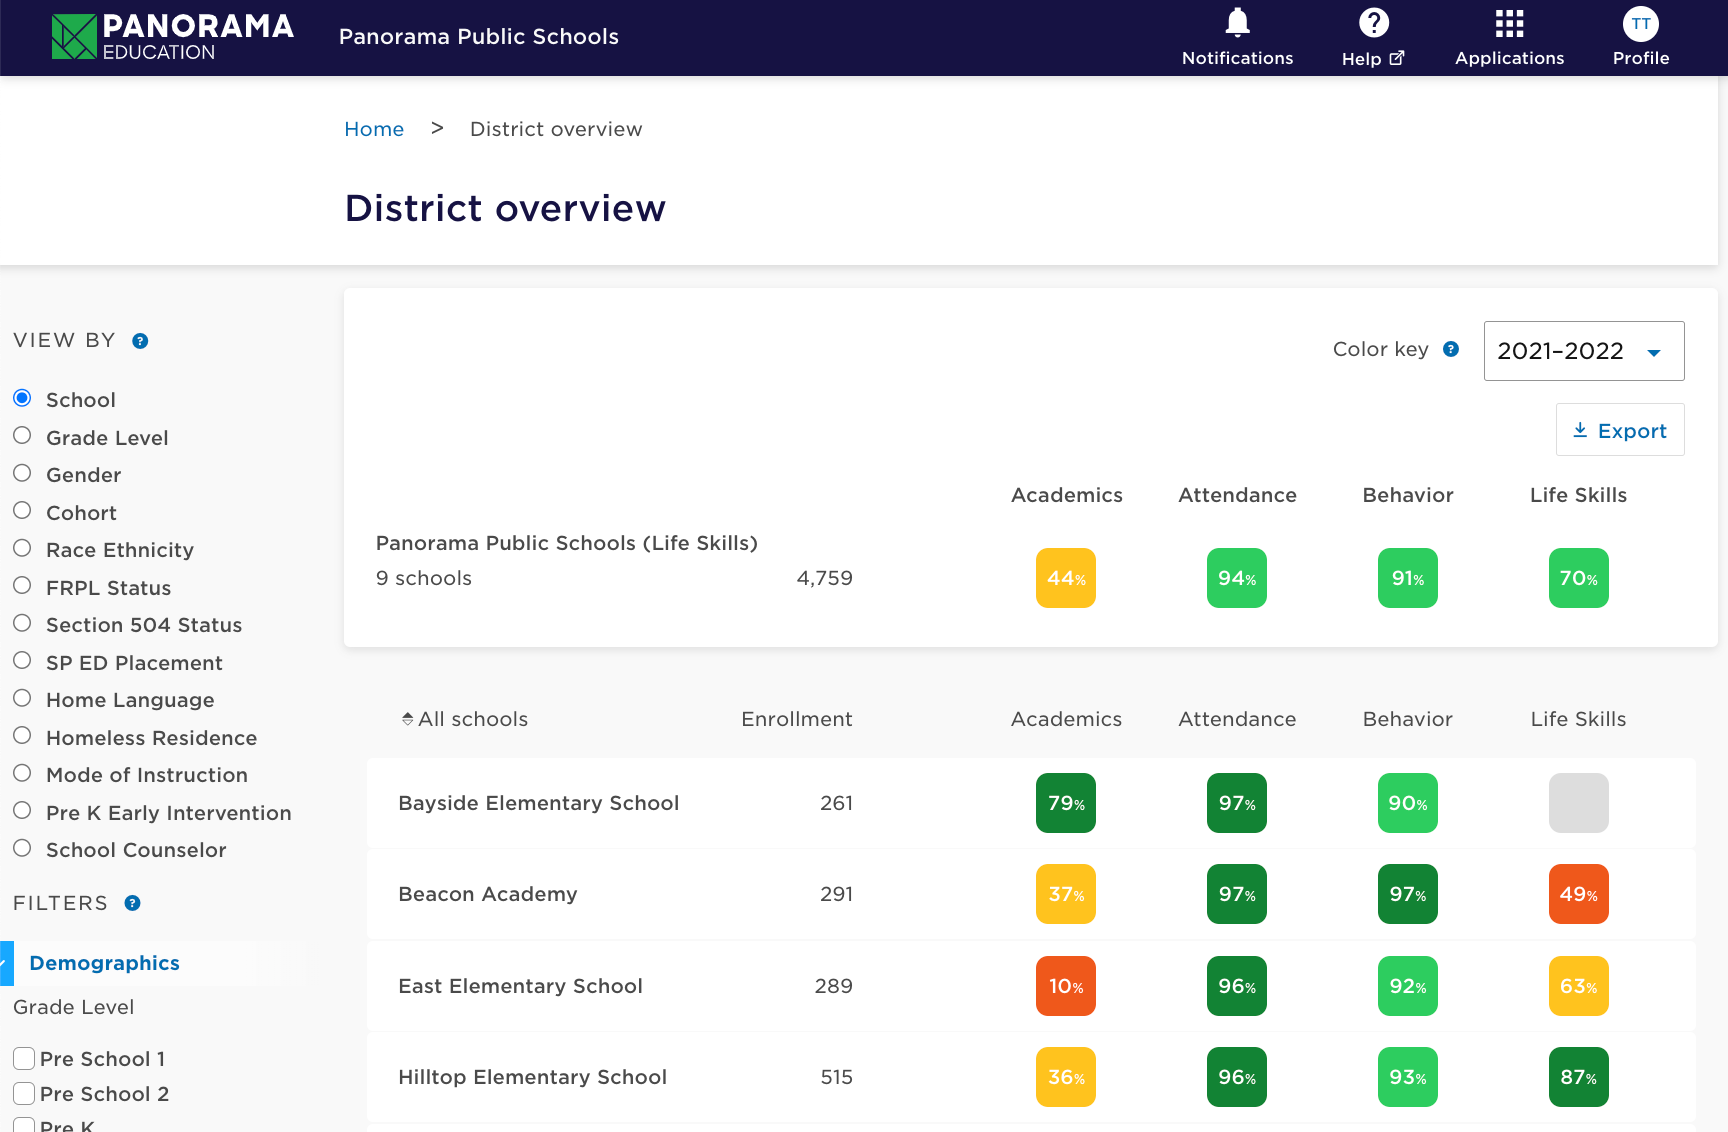1728x1132 pixels.
Task: Select the Race Ethnicity view option
Action: click(x=22, y=549)
